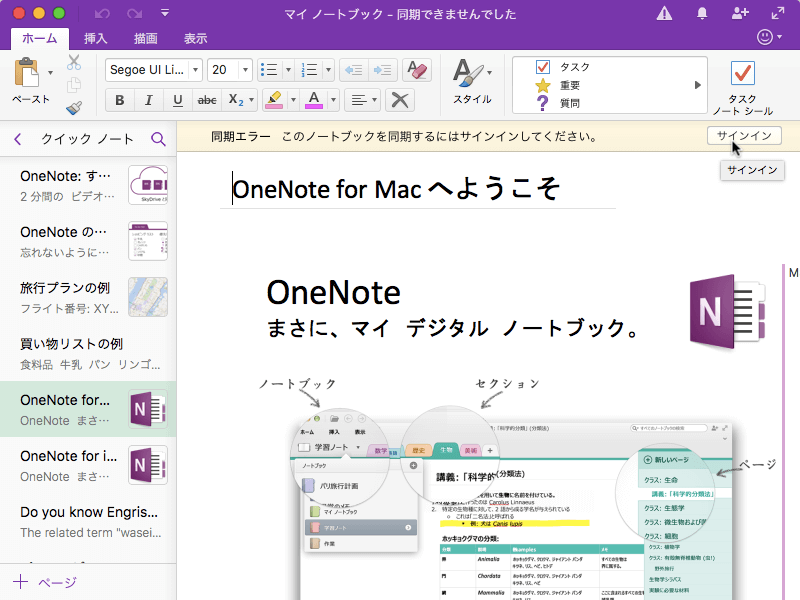This screenshot has height=600, width=800.
Task: Select the Format Painter brush icon
Action: click(x=74, y=107)
